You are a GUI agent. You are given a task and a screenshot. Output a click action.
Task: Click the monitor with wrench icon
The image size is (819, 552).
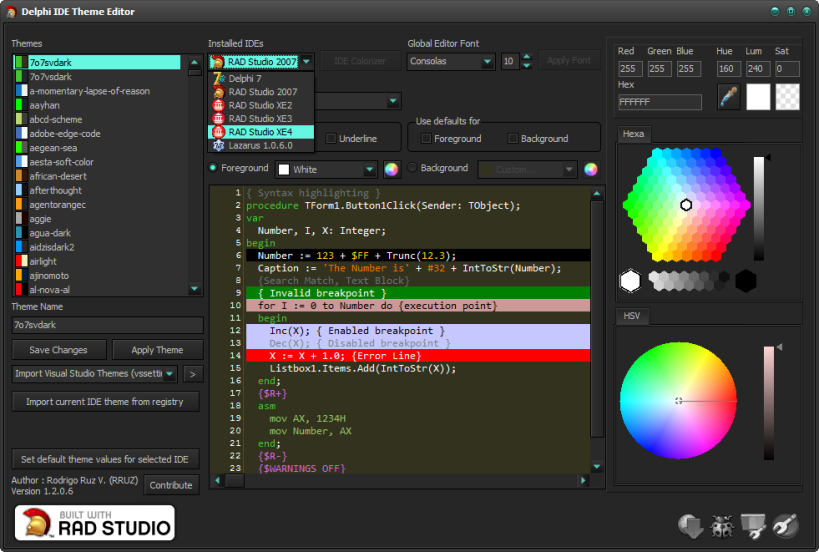(x=753, y=525)
